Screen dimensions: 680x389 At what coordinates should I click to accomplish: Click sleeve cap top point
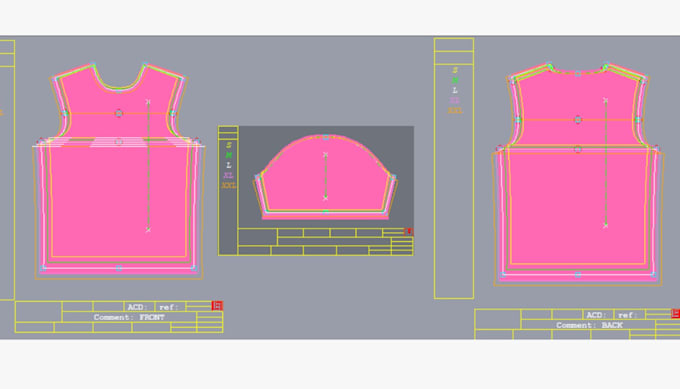click(326, 137)
